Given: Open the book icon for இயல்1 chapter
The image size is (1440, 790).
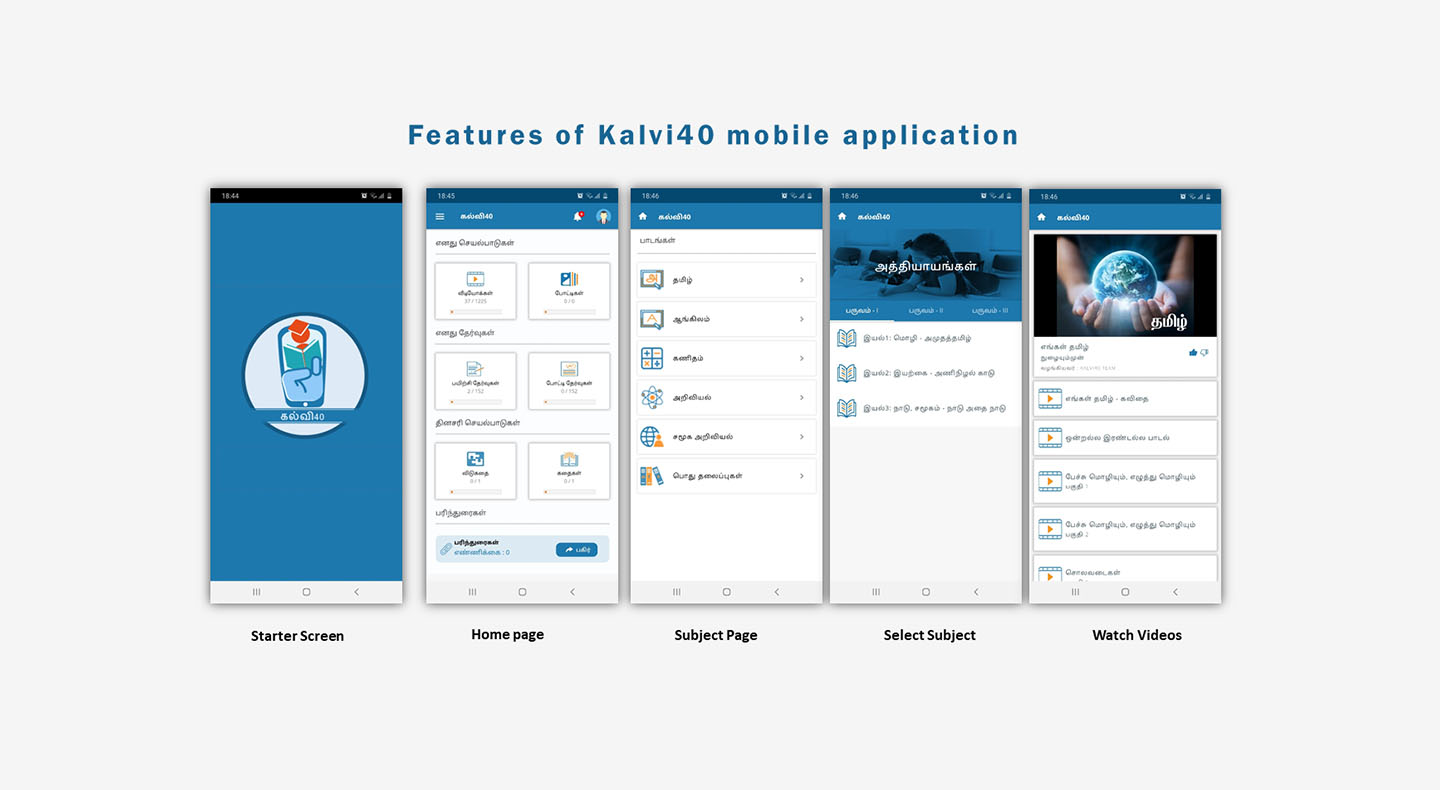Looking at the screenshot, I should click(x=847, y=338).
